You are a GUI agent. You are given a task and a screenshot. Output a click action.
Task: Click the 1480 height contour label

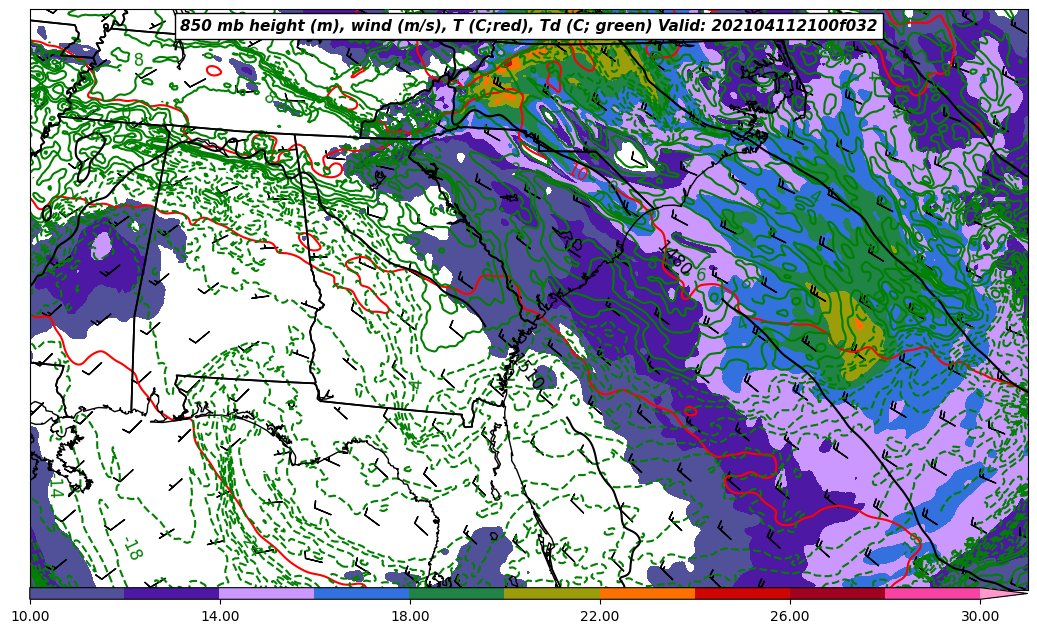676,258
